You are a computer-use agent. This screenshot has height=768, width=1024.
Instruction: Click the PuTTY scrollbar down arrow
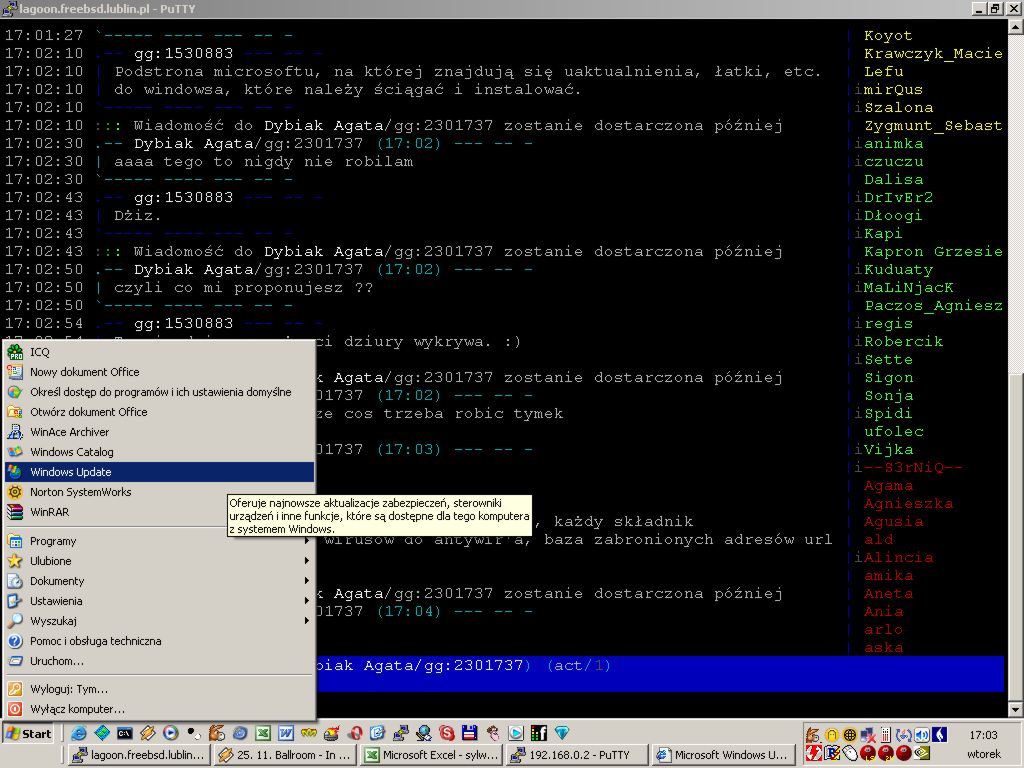pos(1016,710)
